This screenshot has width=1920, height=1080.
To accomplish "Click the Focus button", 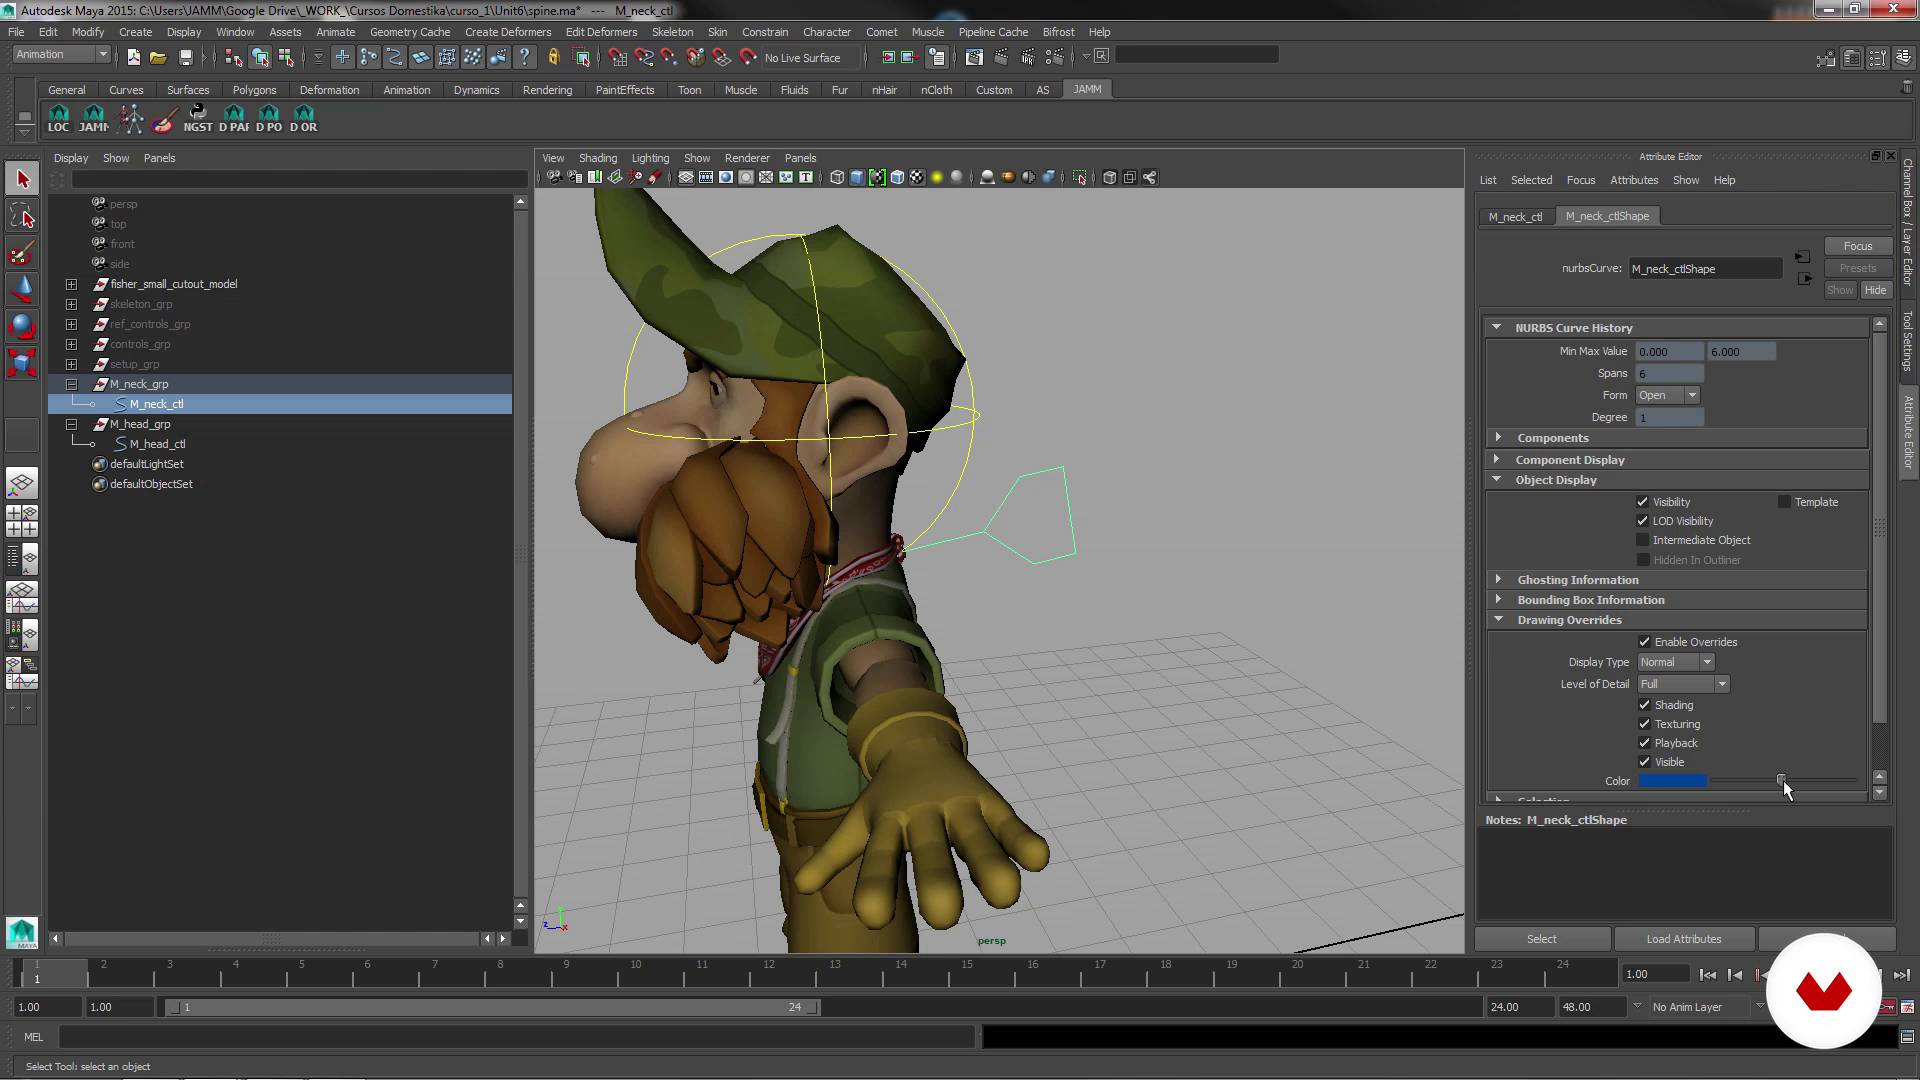I will (1857, 246).
